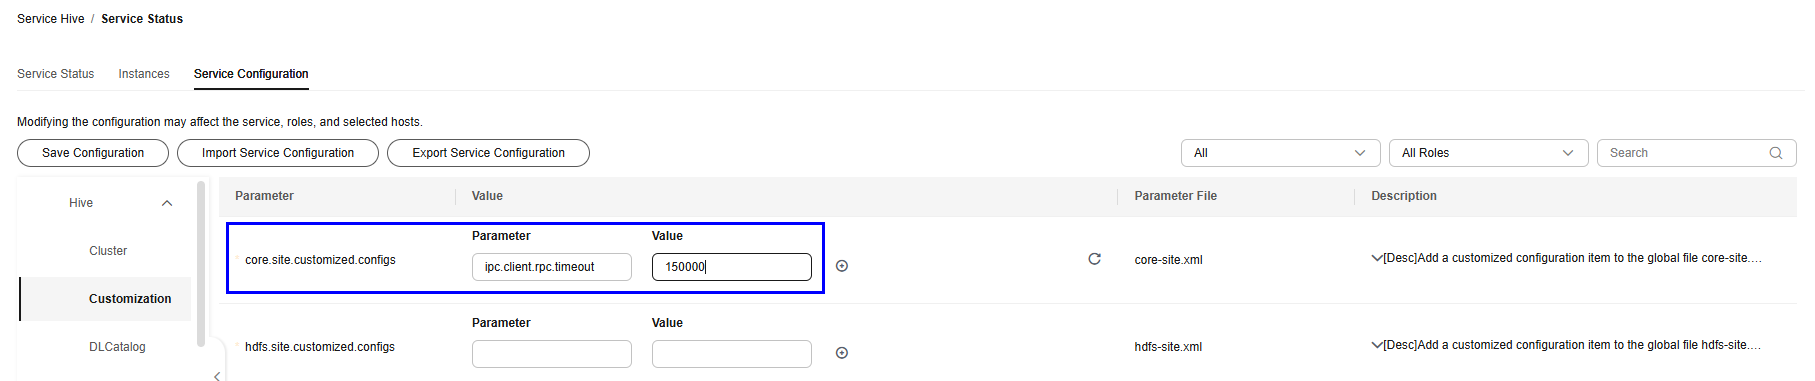
Task: Click Save Configuration button
Action: point(93,153)
